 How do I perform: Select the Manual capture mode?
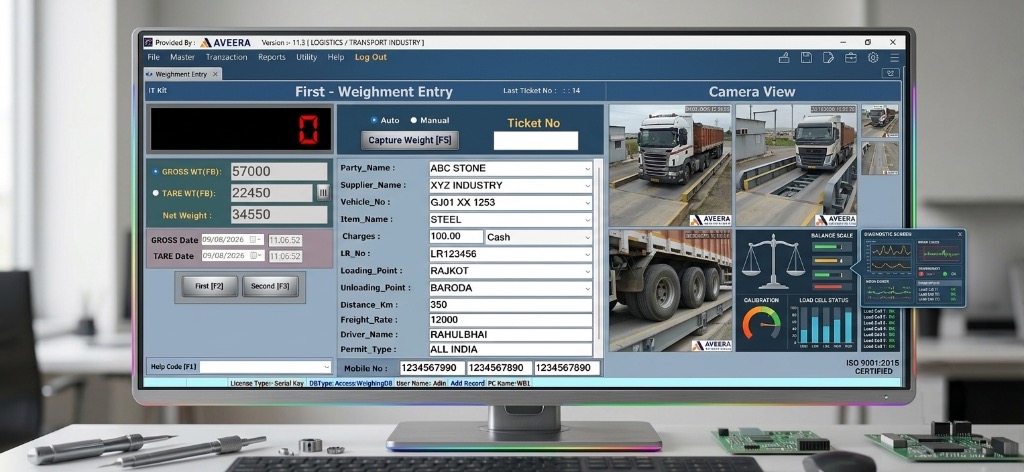(413, 120)
